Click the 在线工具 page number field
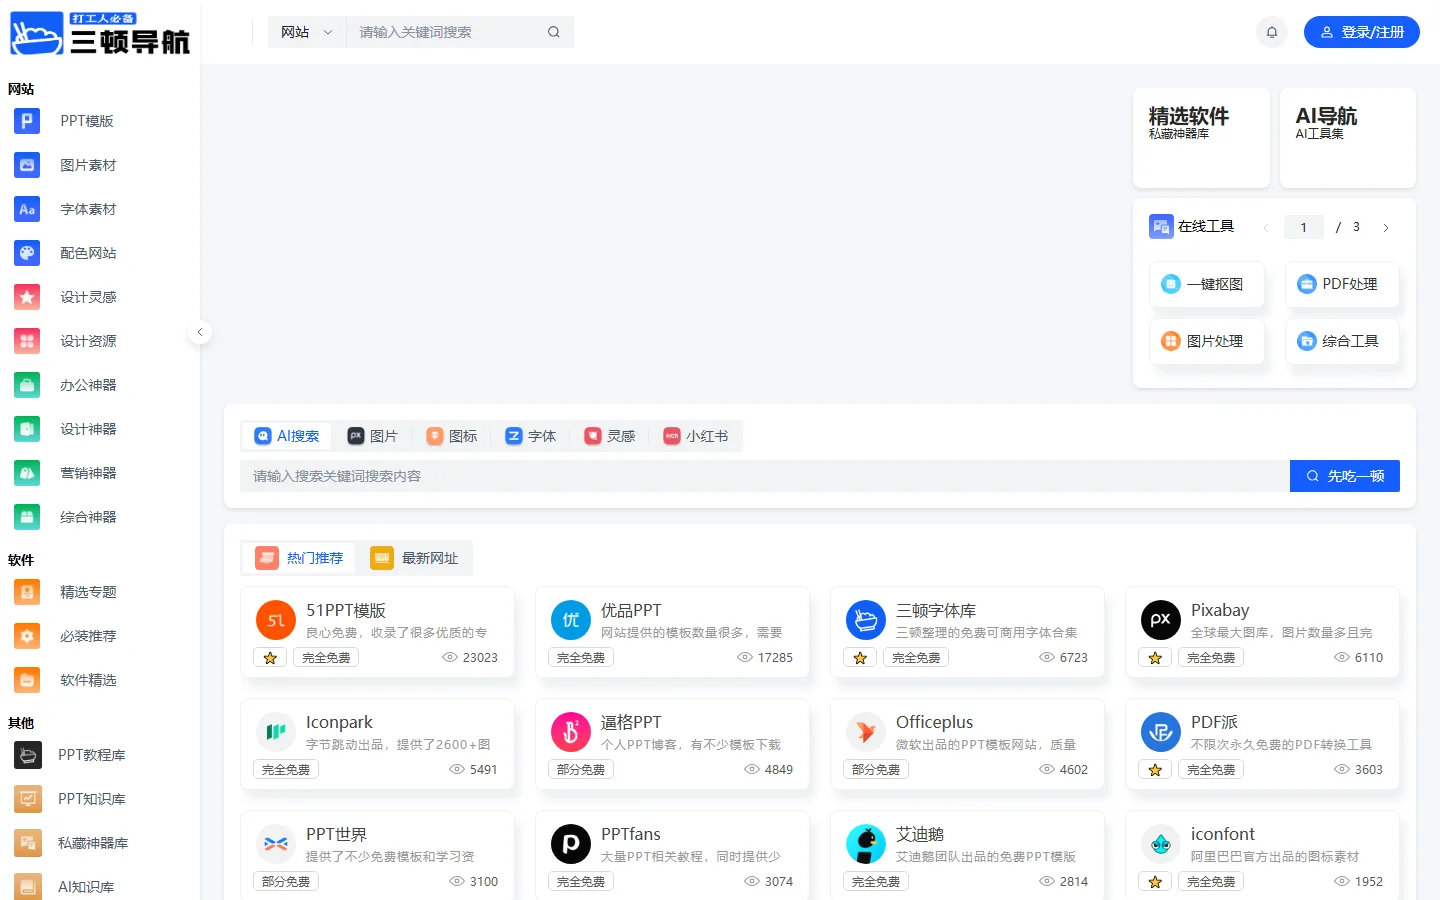The height and width of the screenshot is (900, 1440). [1304, 228]
